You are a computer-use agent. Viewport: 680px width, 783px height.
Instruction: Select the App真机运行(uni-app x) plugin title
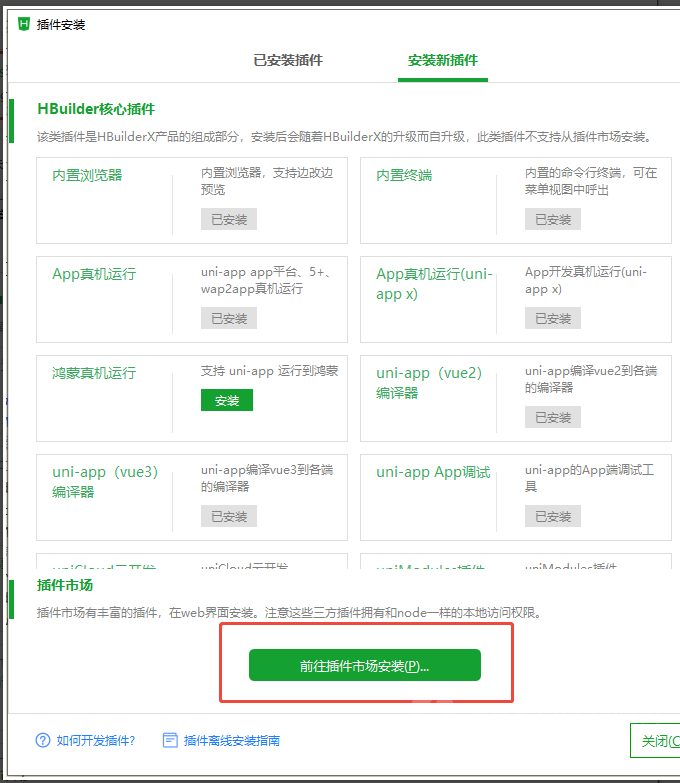(x=434, y=284)
